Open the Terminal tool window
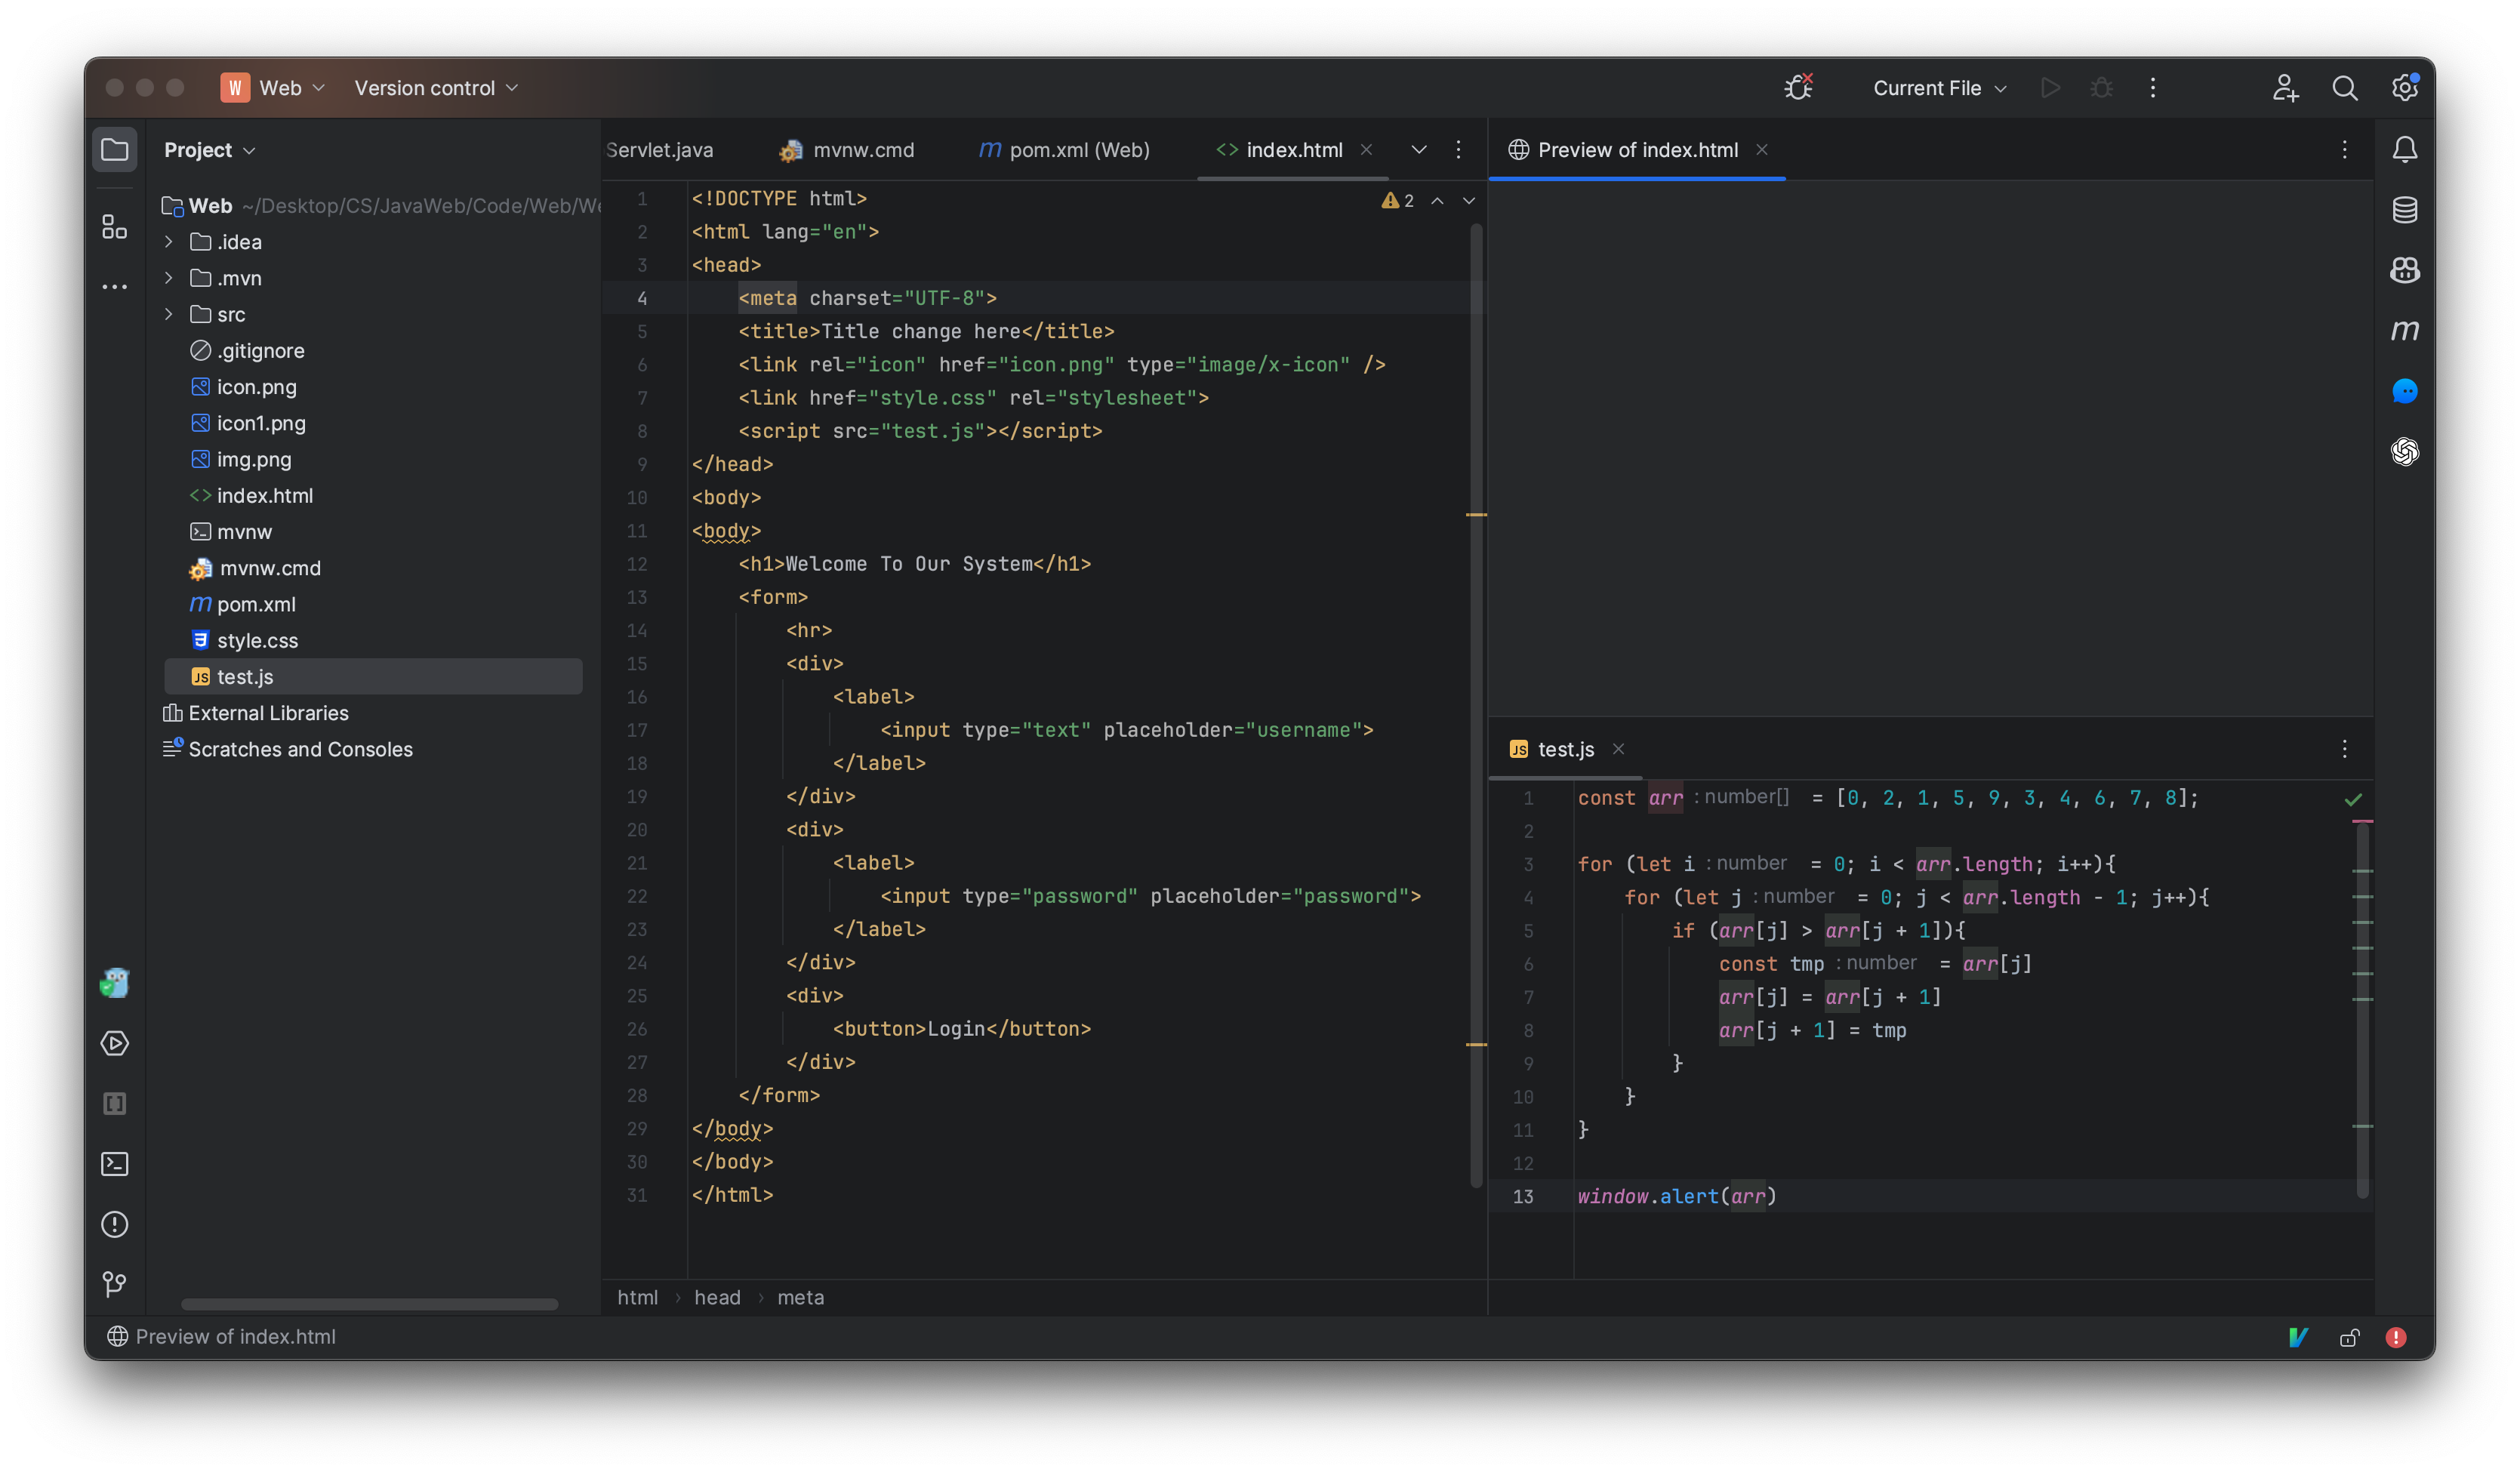The width and height of the screenshot is (2520, 1472). coord(114,1164)
